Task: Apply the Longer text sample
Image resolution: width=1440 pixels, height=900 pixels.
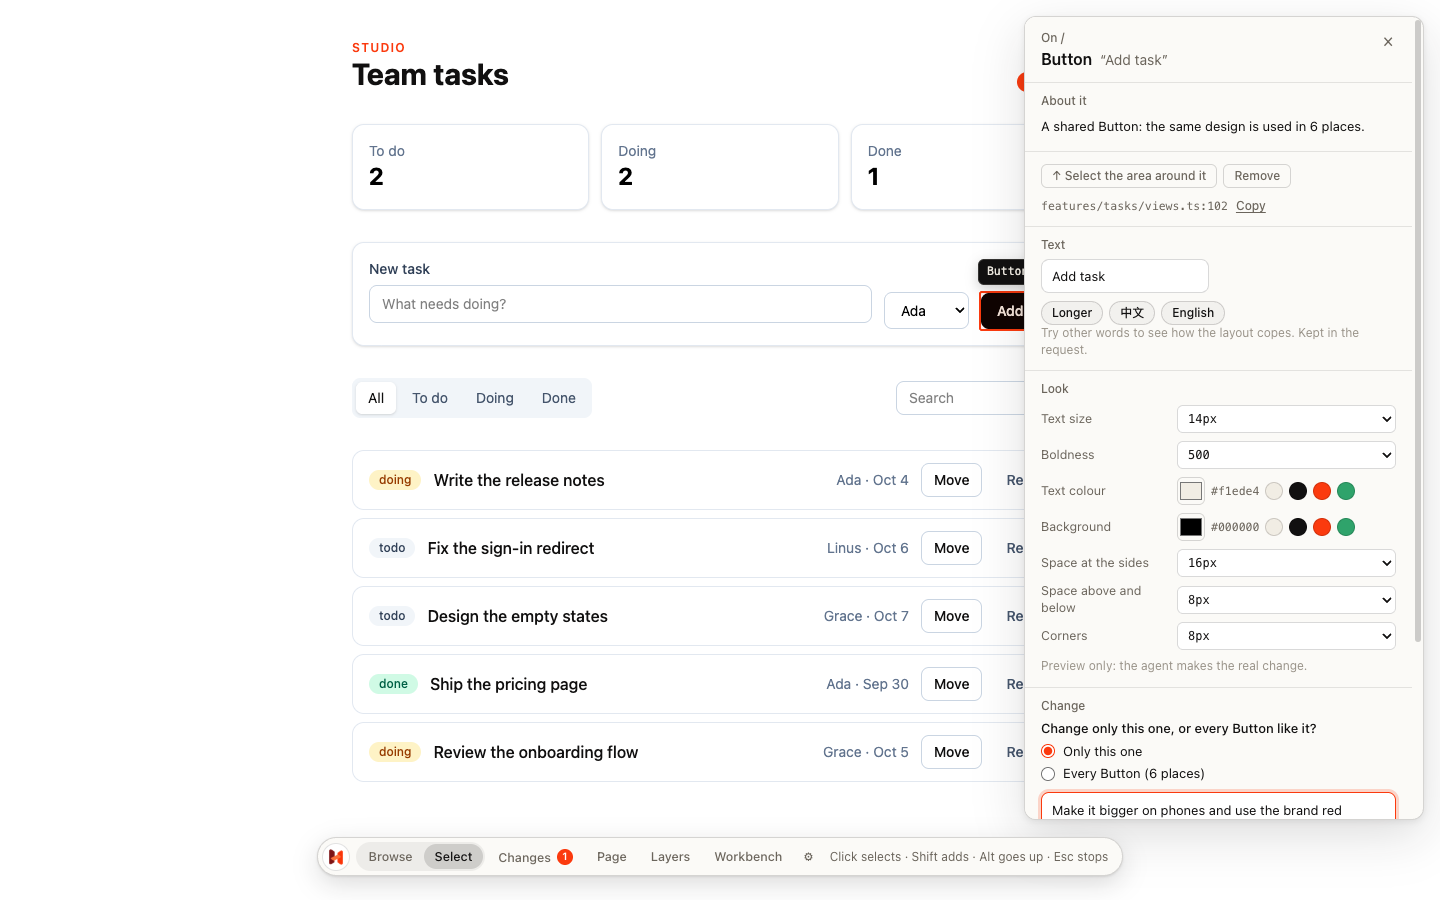Action: [1072, 313]
